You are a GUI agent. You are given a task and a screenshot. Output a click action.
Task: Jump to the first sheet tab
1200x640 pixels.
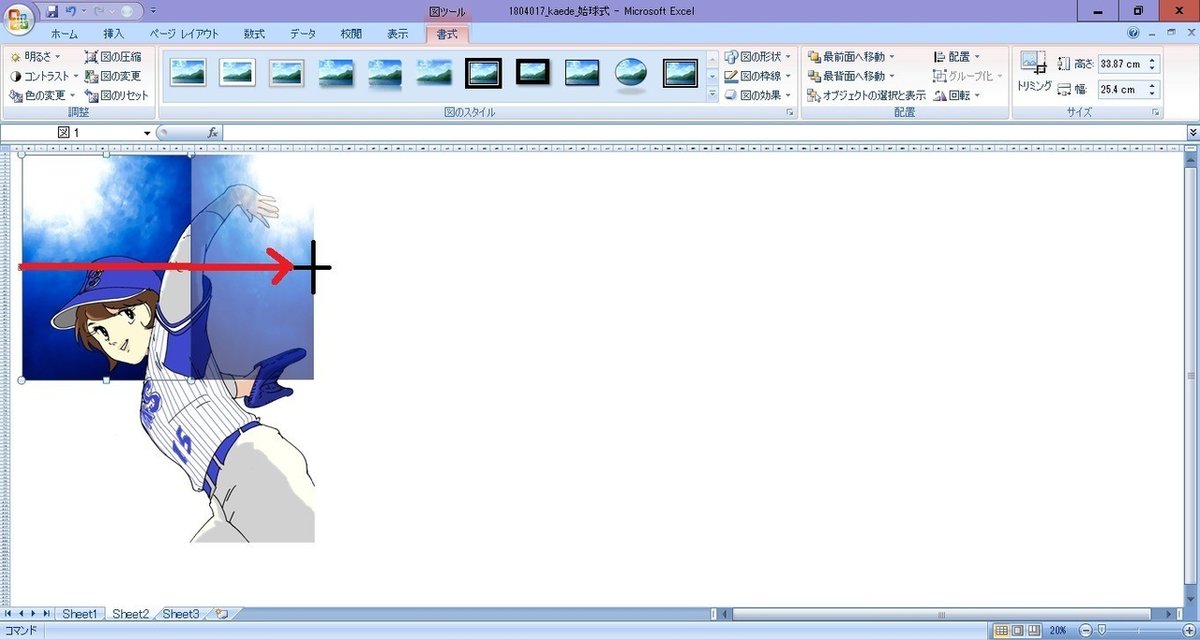(9, 614)
